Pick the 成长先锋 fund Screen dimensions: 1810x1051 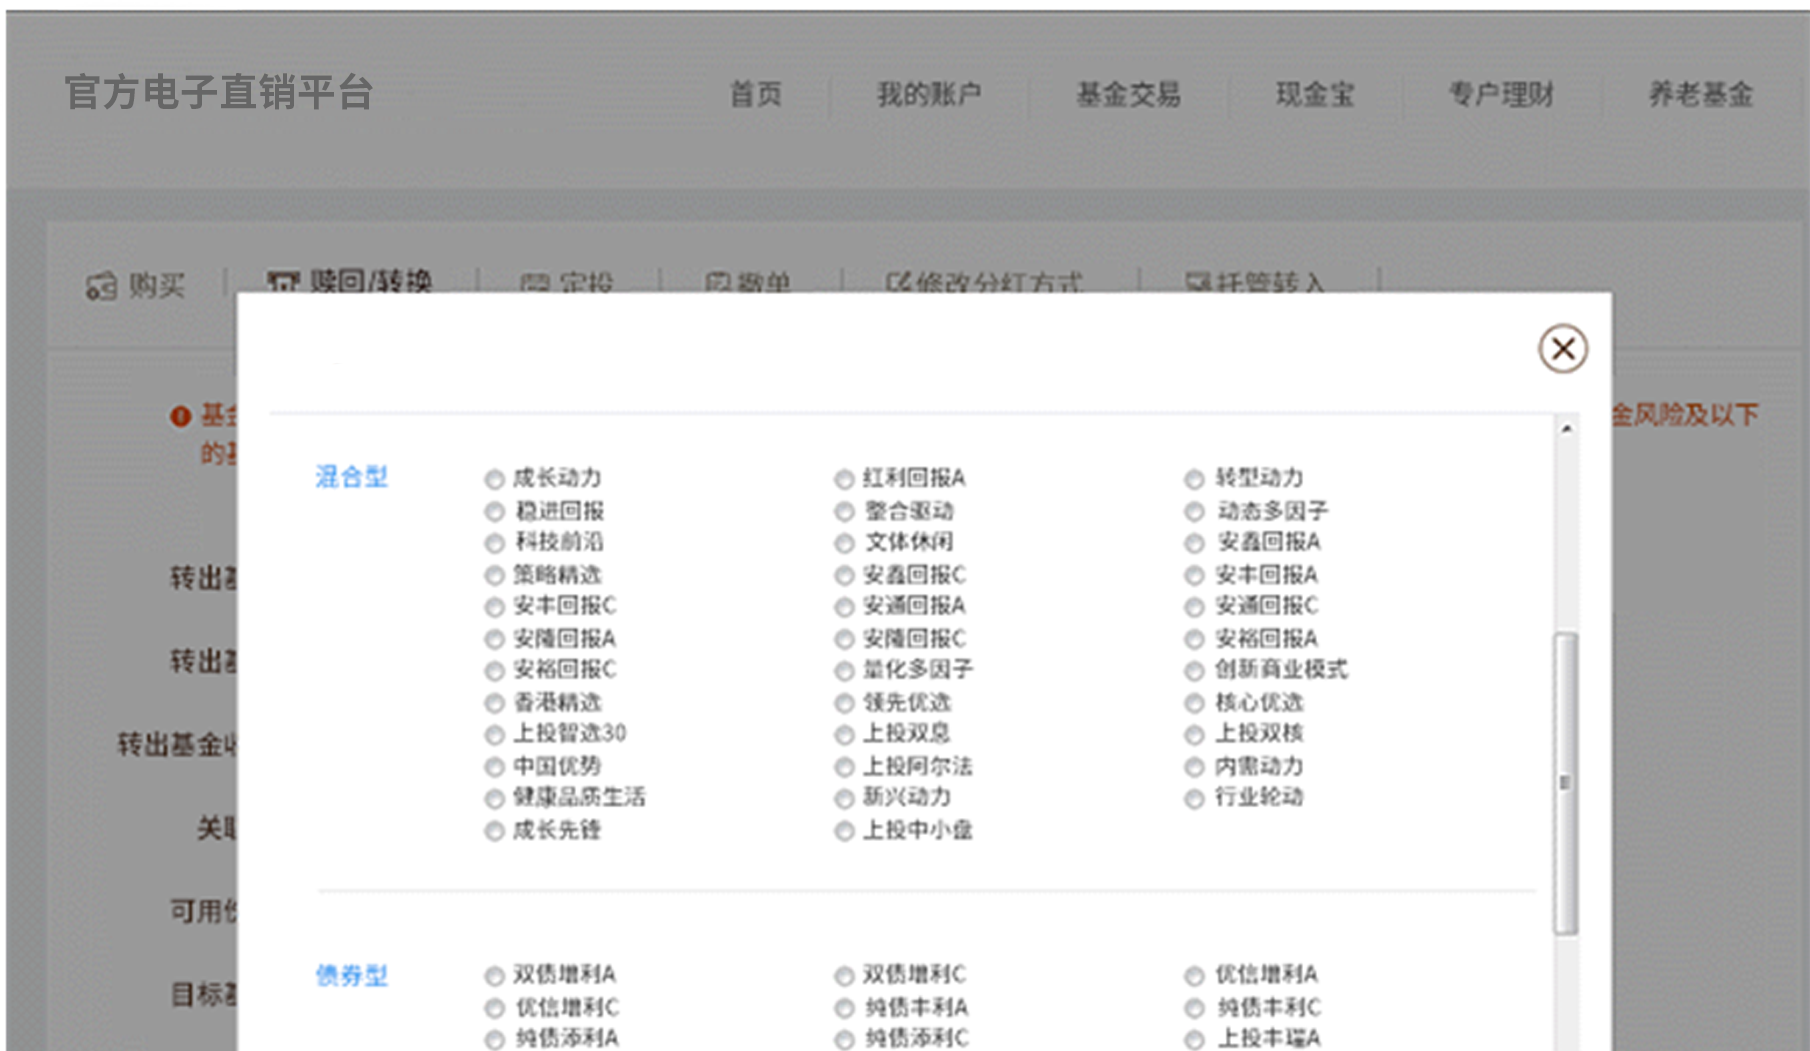click(x=494, y=831)
